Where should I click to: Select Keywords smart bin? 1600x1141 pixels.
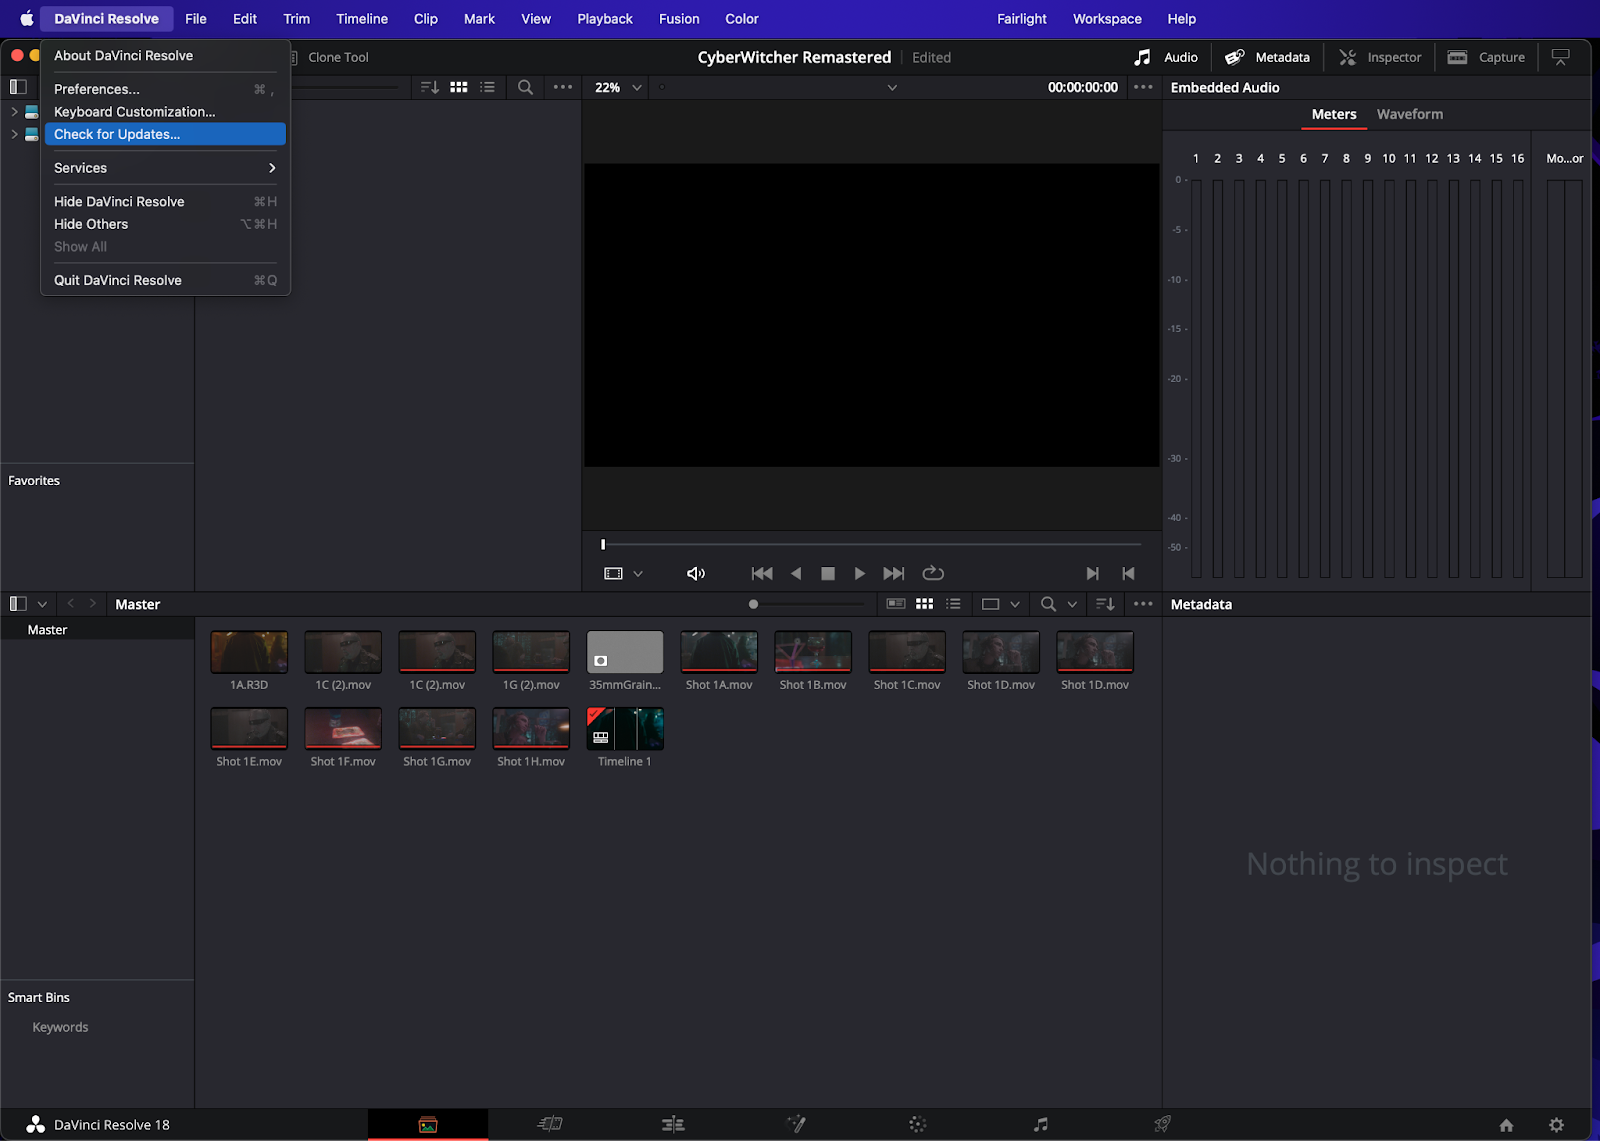(60, 1027)
